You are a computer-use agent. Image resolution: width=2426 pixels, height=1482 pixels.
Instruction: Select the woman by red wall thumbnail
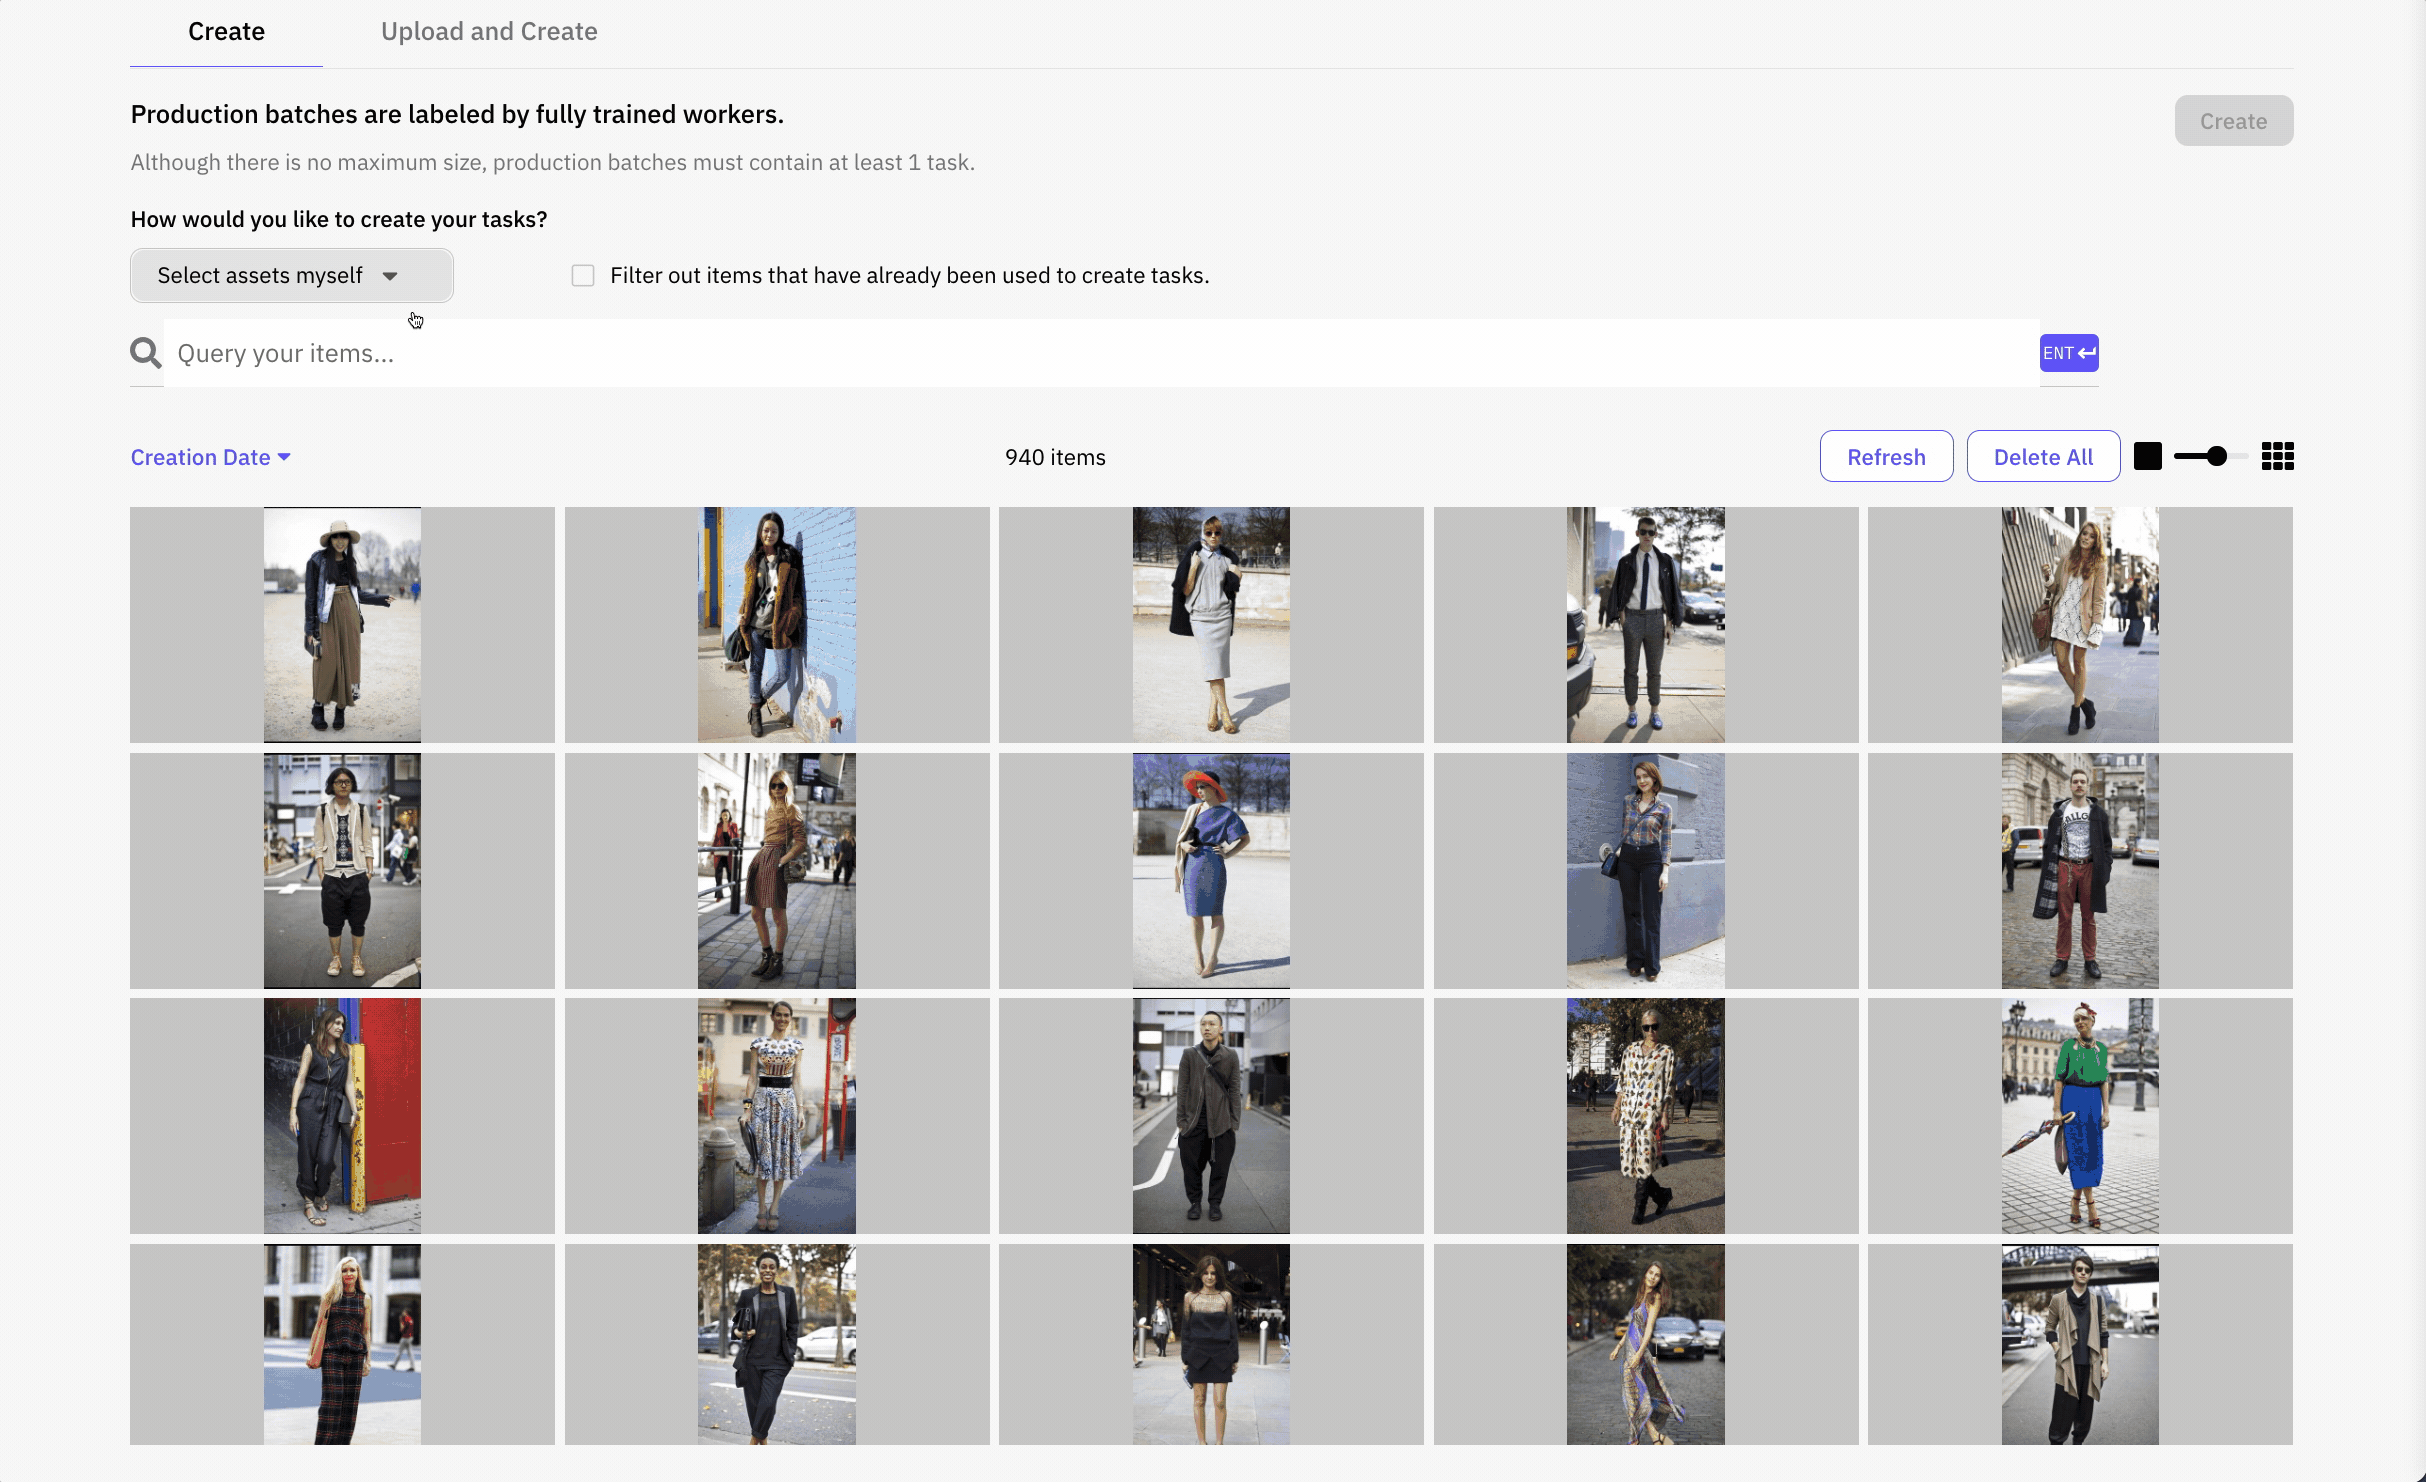[342, 1116]
